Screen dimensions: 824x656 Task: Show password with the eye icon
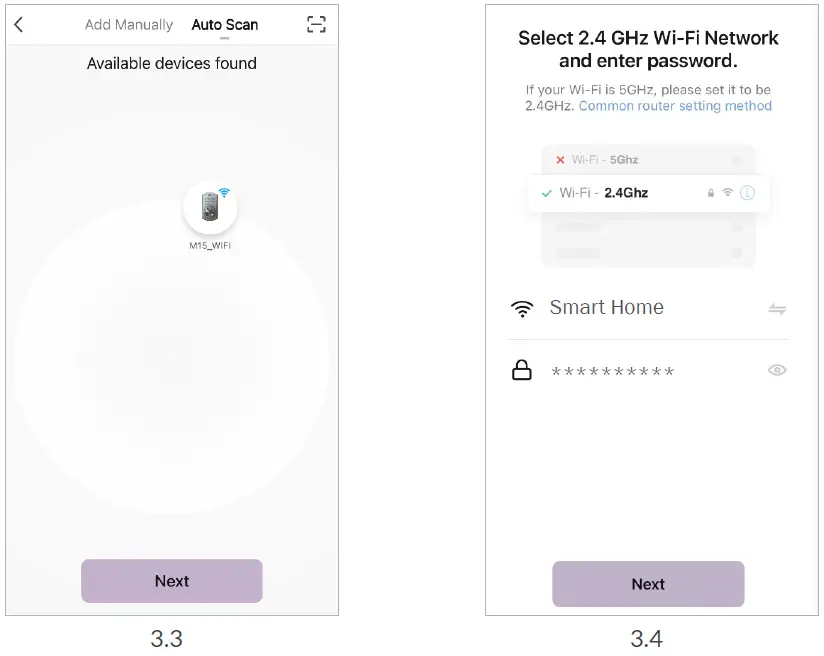coord(777,370)
